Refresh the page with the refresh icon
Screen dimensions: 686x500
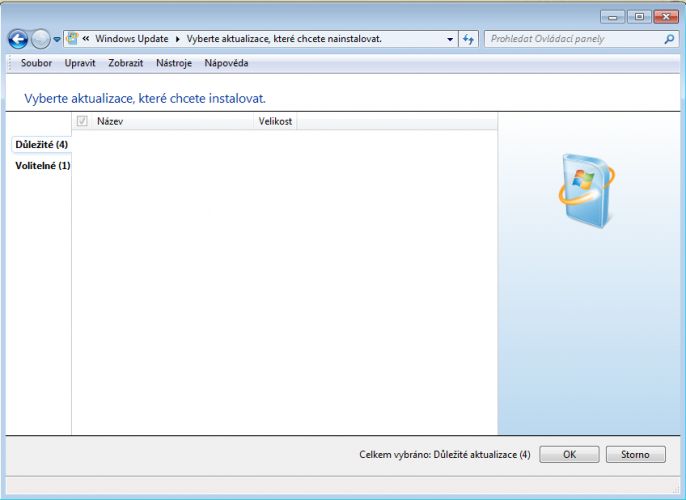tap(468, 39)
